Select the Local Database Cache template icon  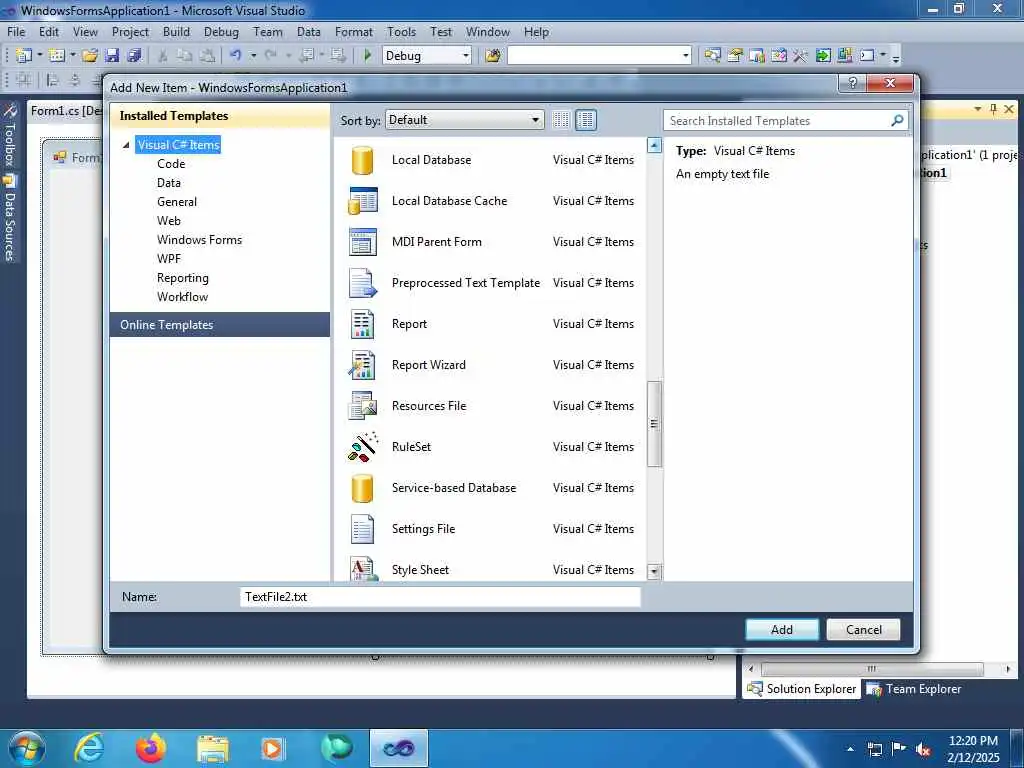(x=362, y=201)
